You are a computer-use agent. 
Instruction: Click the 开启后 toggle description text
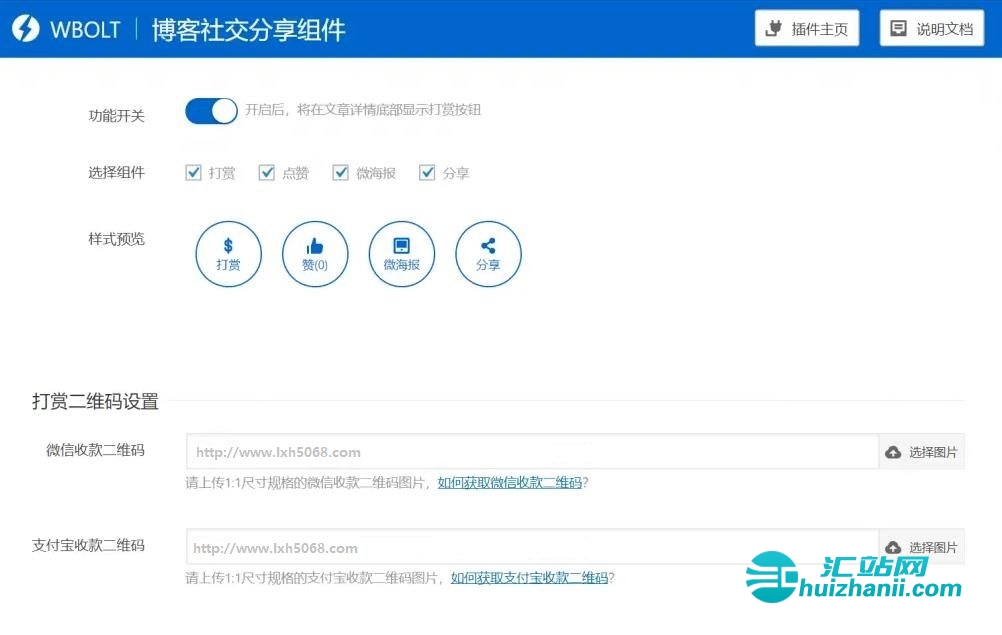coord(363,110)
